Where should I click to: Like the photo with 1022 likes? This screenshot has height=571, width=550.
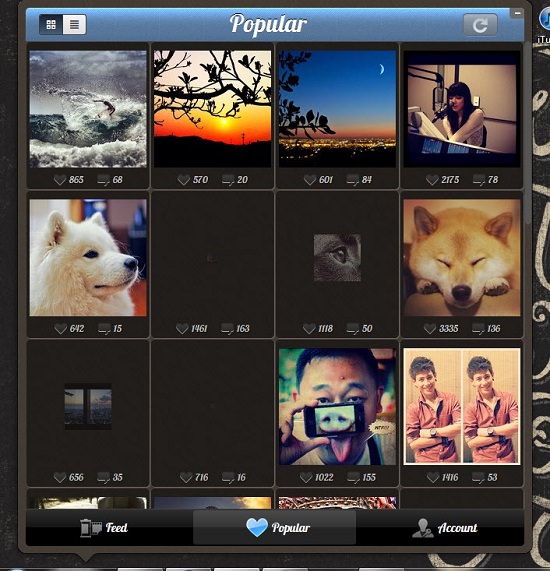[x=306, y=477]
